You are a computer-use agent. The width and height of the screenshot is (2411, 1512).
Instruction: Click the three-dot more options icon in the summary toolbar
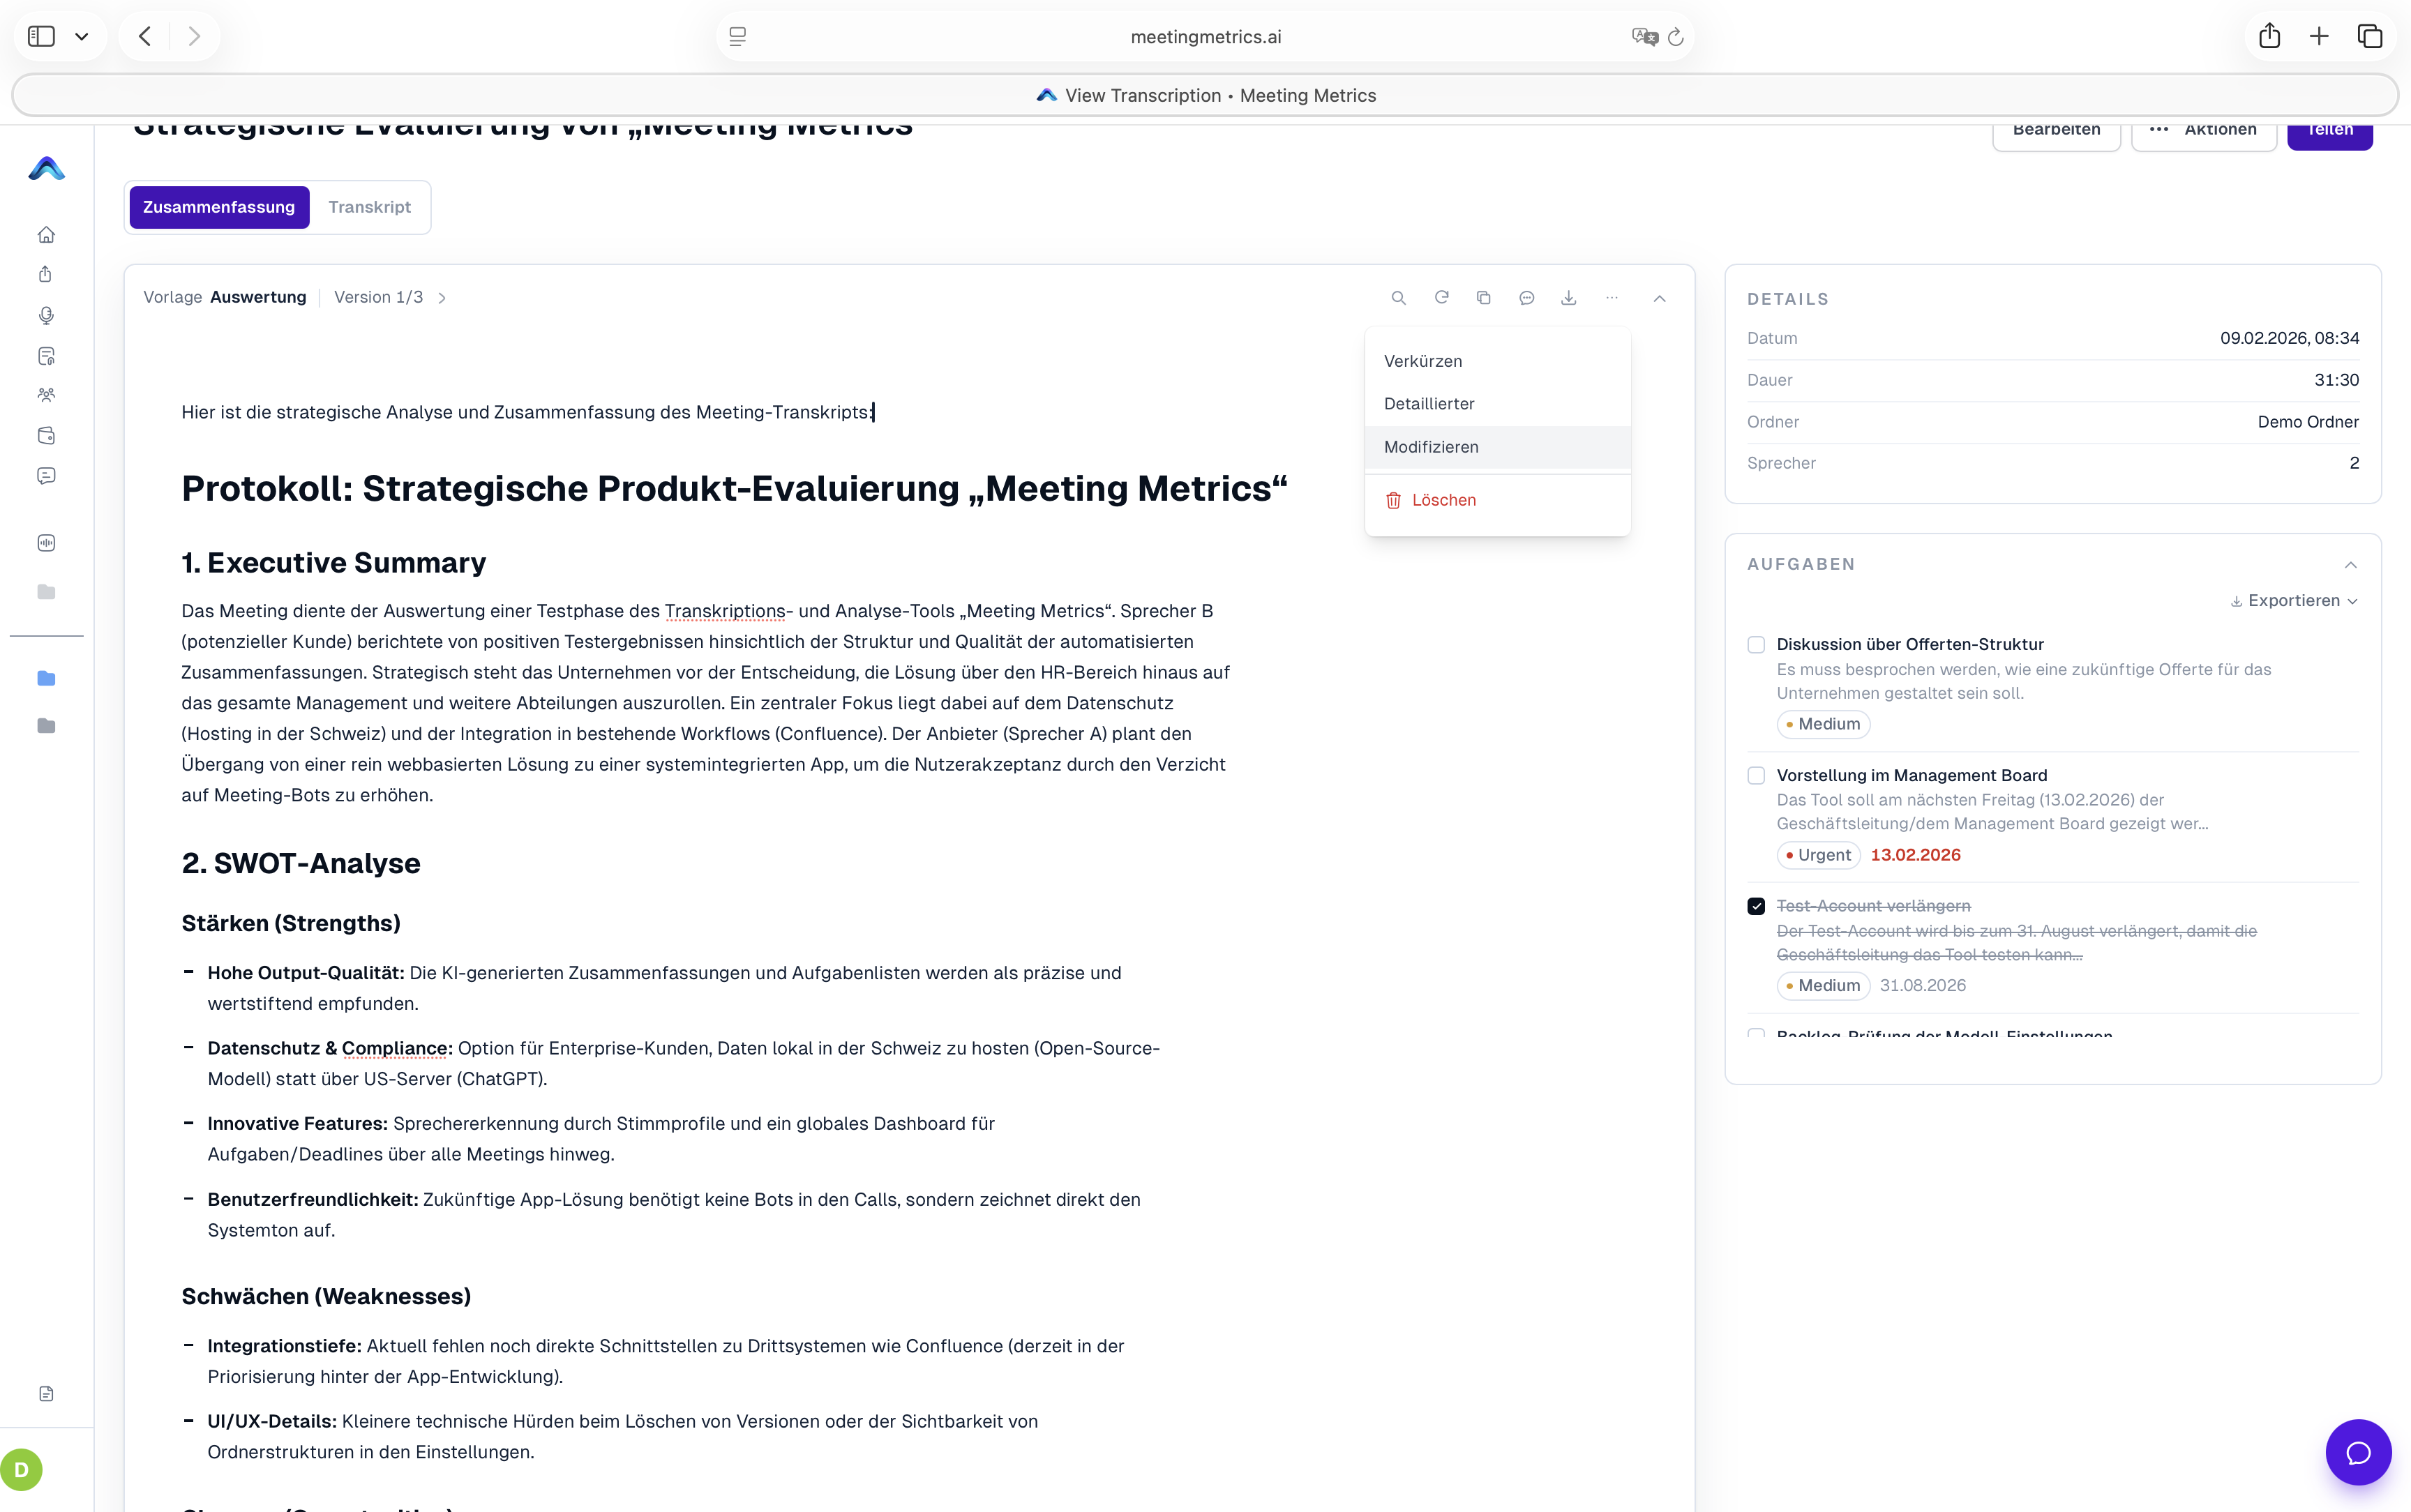1612,298
